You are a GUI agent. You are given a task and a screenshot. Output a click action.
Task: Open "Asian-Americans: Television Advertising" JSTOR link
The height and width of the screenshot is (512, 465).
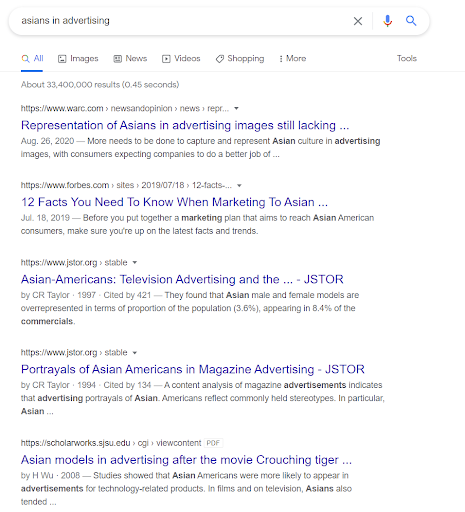(182, 279)
